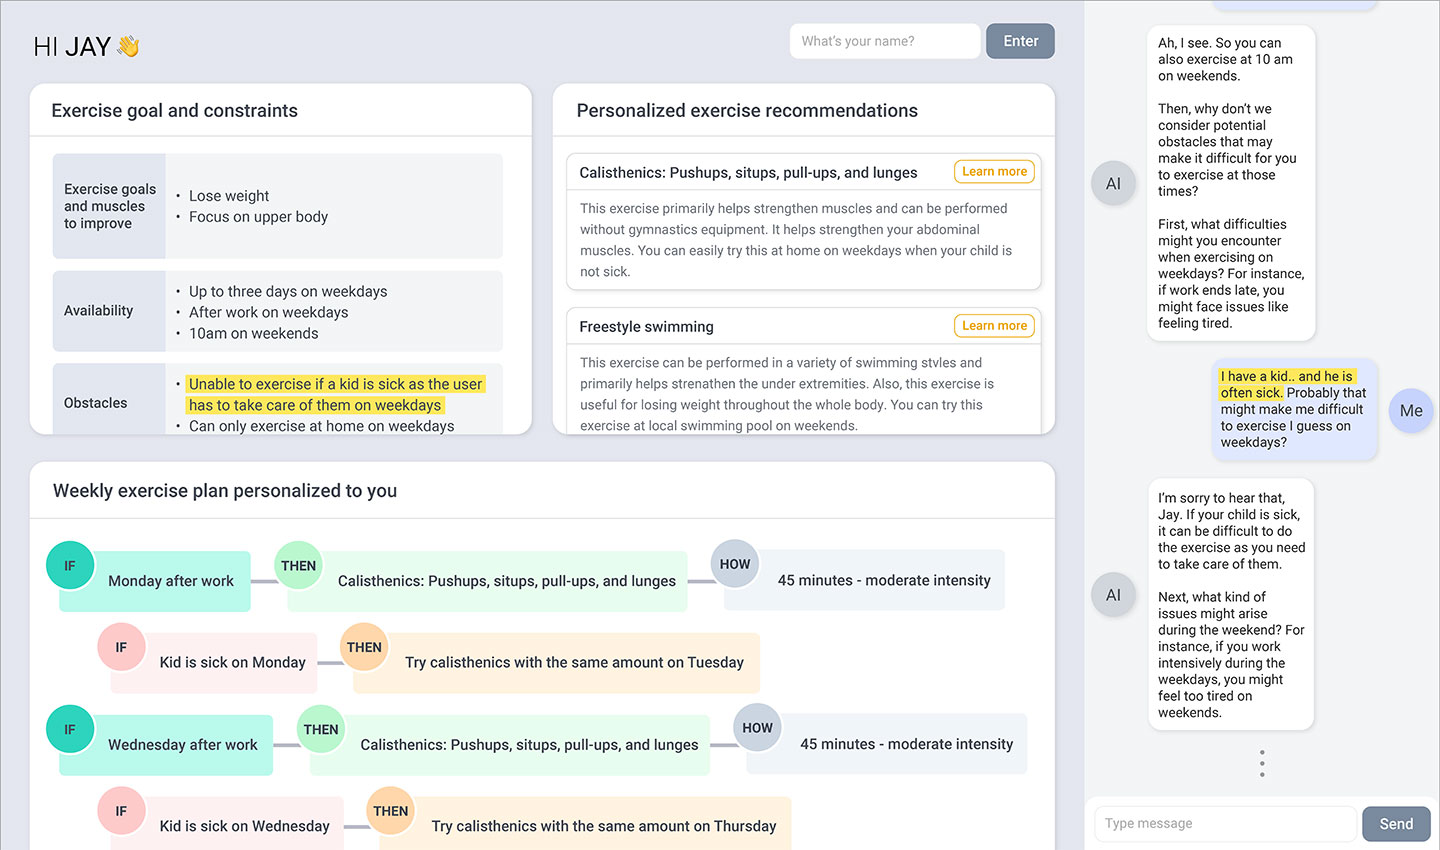Click the Monday Calisthenics action block in plan
The image size is (1440, 850).
click(x=488, y=581)
